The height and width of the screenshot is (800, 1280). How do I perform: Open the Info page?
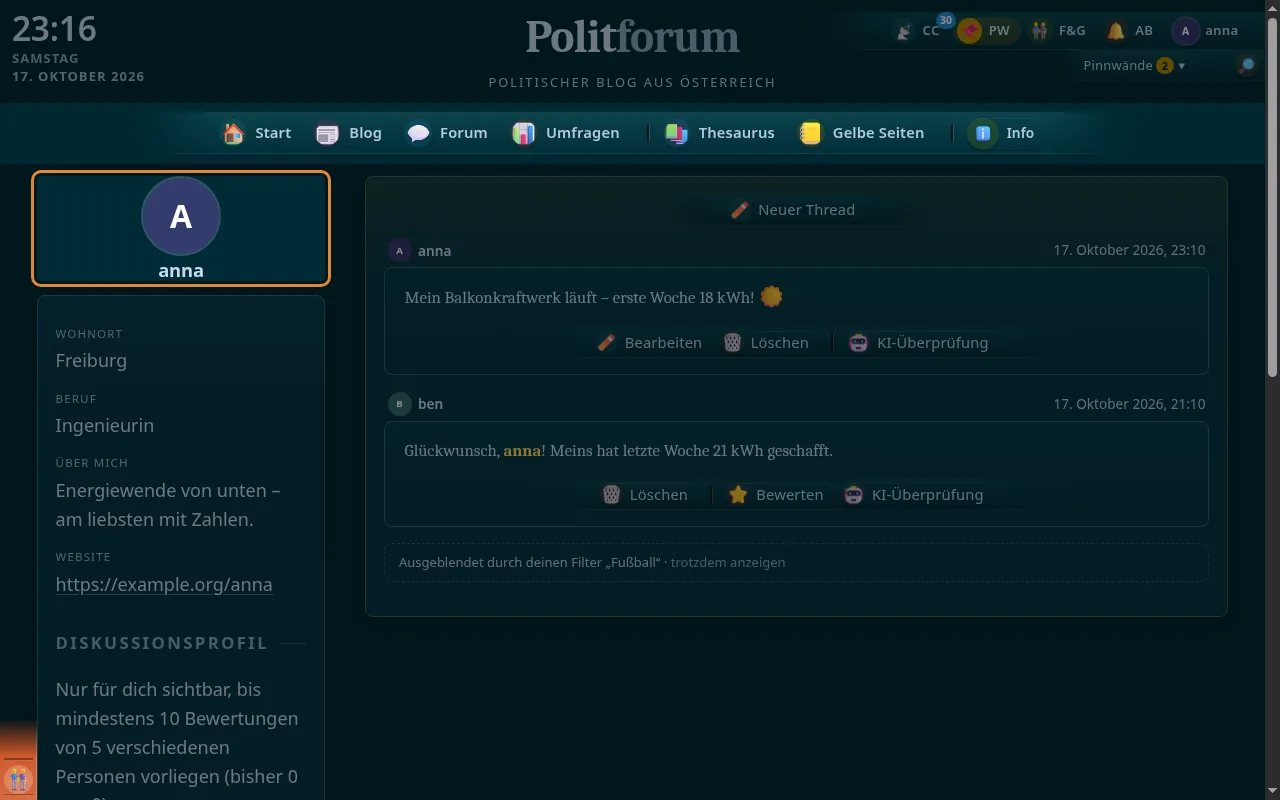point(1003,133)
